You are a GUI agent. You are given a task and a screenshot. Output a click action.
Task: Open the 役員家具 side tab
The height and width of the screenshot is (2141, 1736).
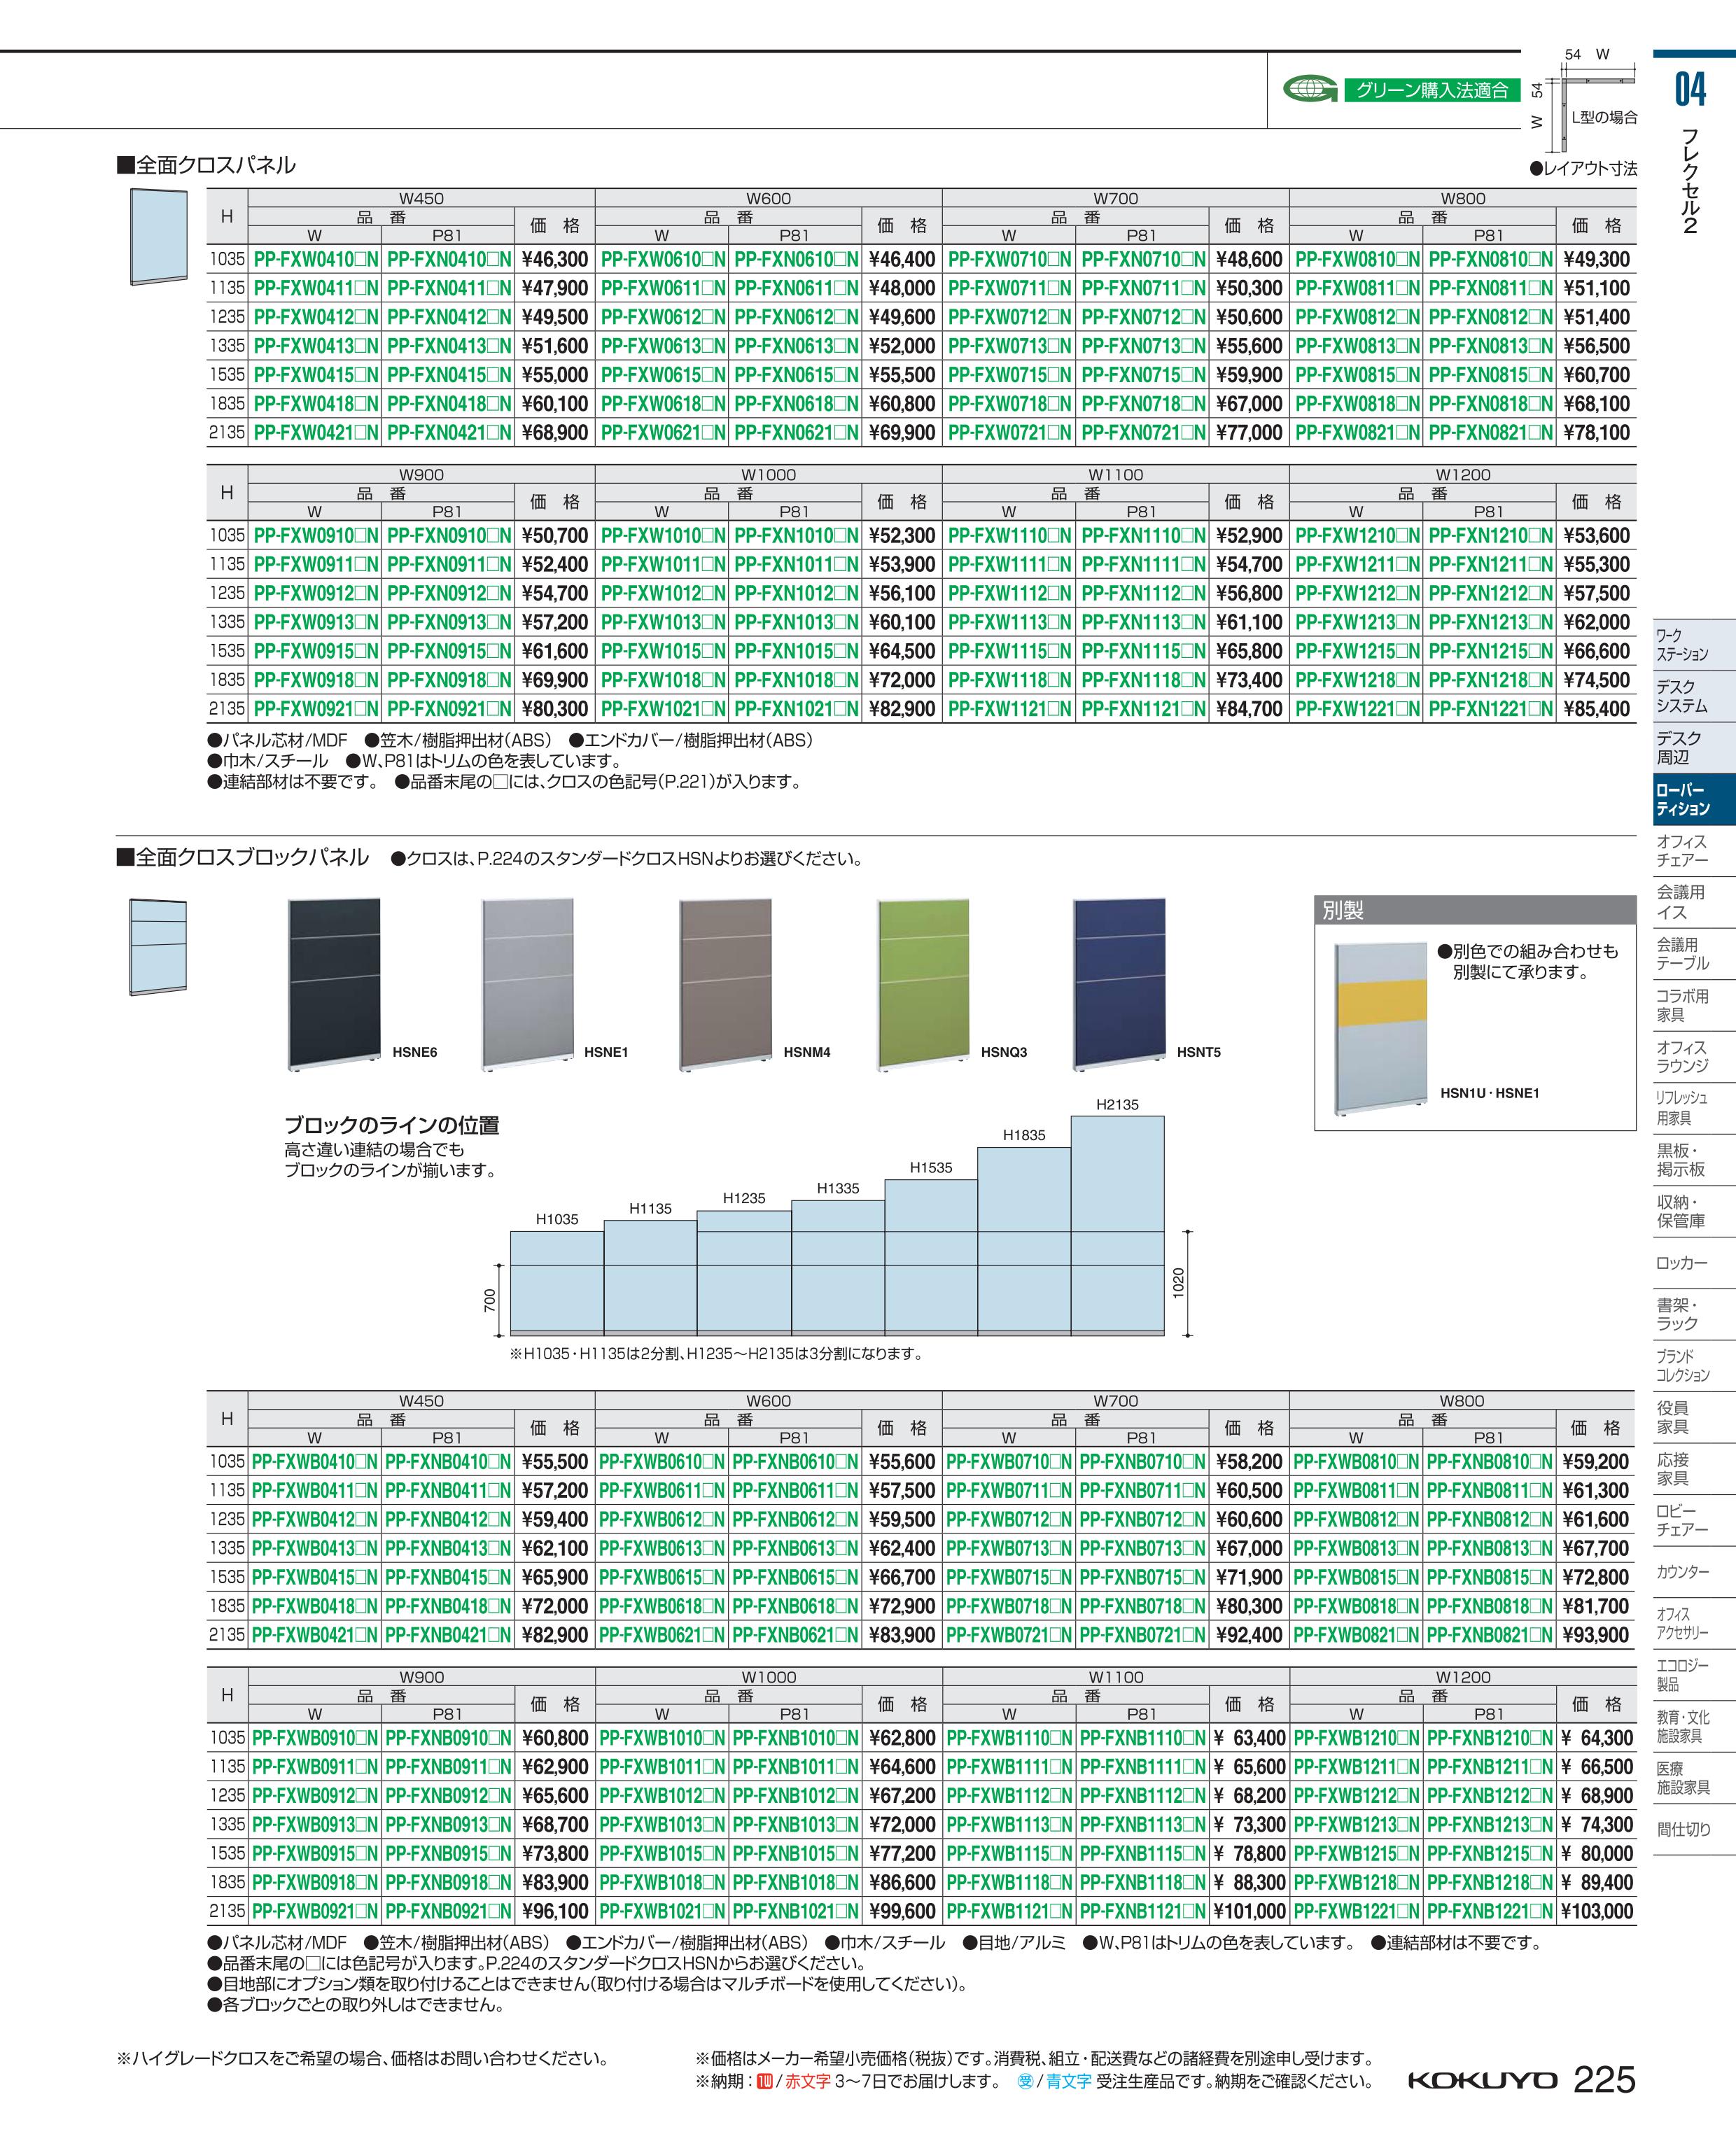tap(1693, 1418)
